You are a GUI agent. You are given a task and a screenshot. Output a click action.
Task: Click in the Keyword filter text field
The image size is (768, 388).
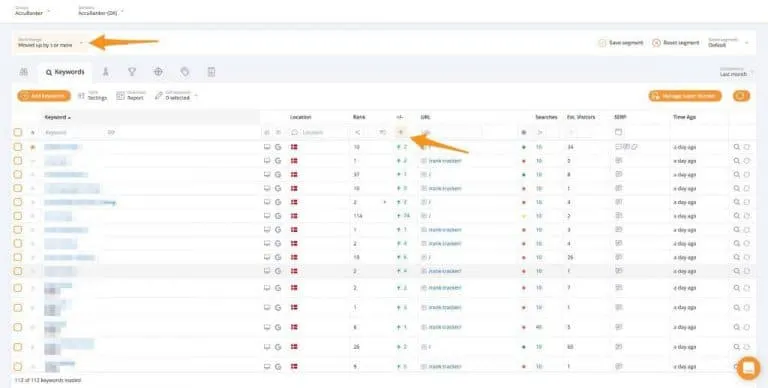[73, 132]
